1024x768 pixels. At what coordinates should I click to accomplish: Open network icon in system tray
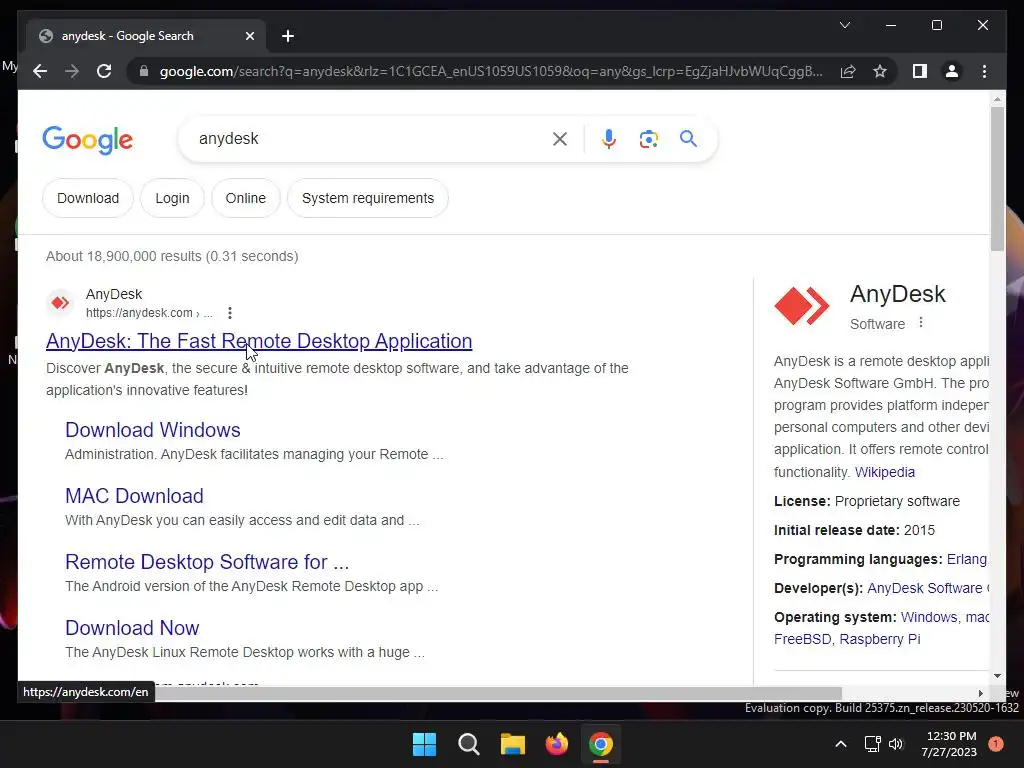(872, 744)
